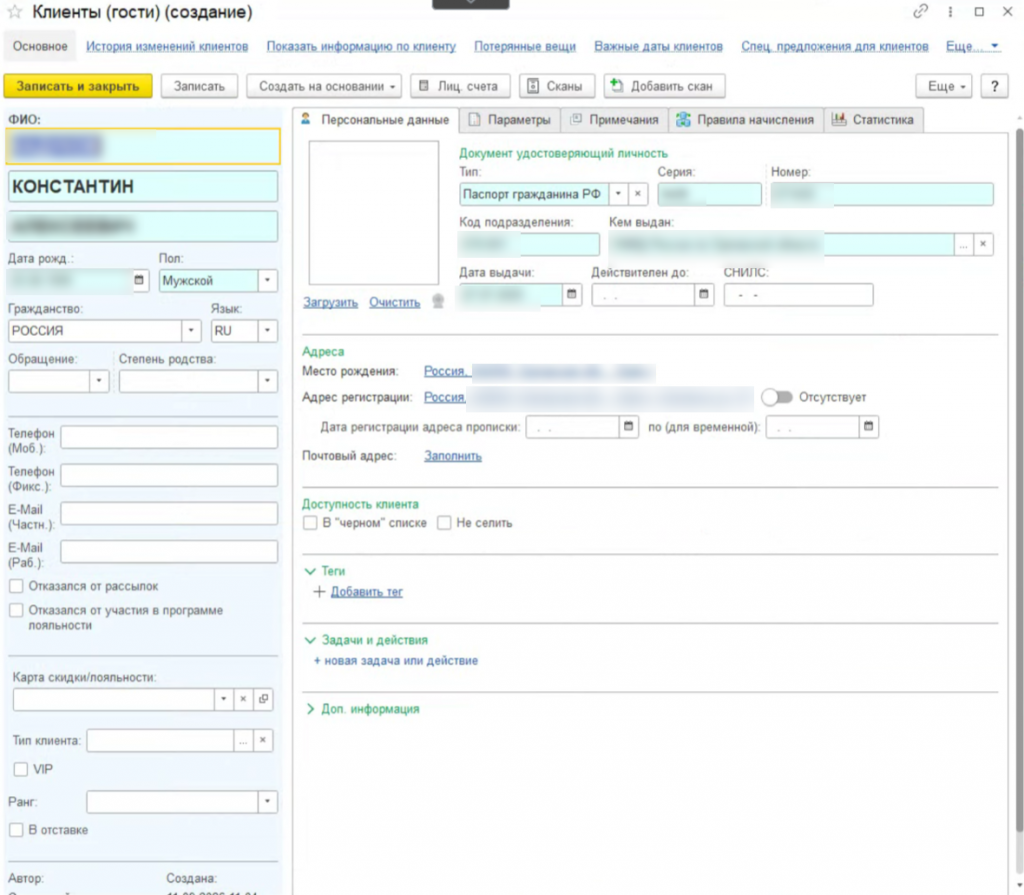The height and width of the screenshot is (895, 1024).
Task: Open the Статистика tab
Action: click(x=873, y=120)
